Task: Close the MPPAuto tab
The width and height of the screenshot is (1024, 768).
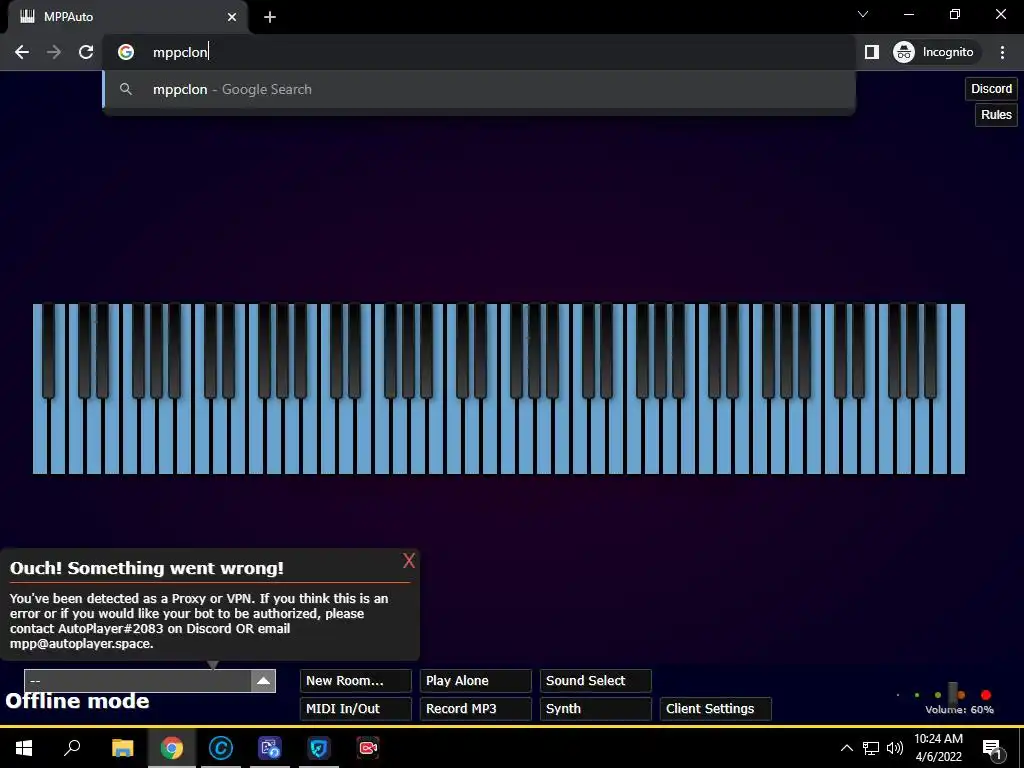Action: click(x=232, y=17)
